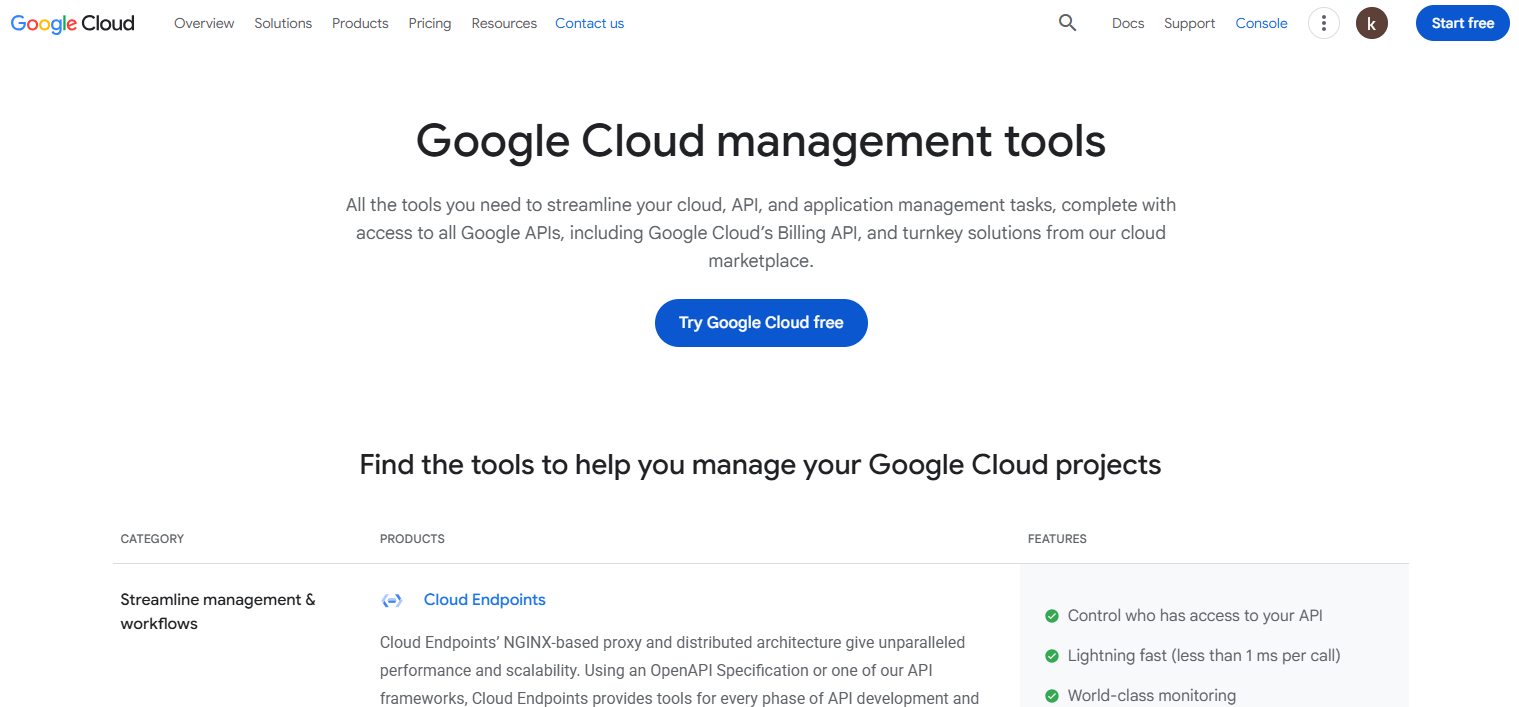
Task: Open the Cloud Endpoints product link
Action: pos(485,600)
